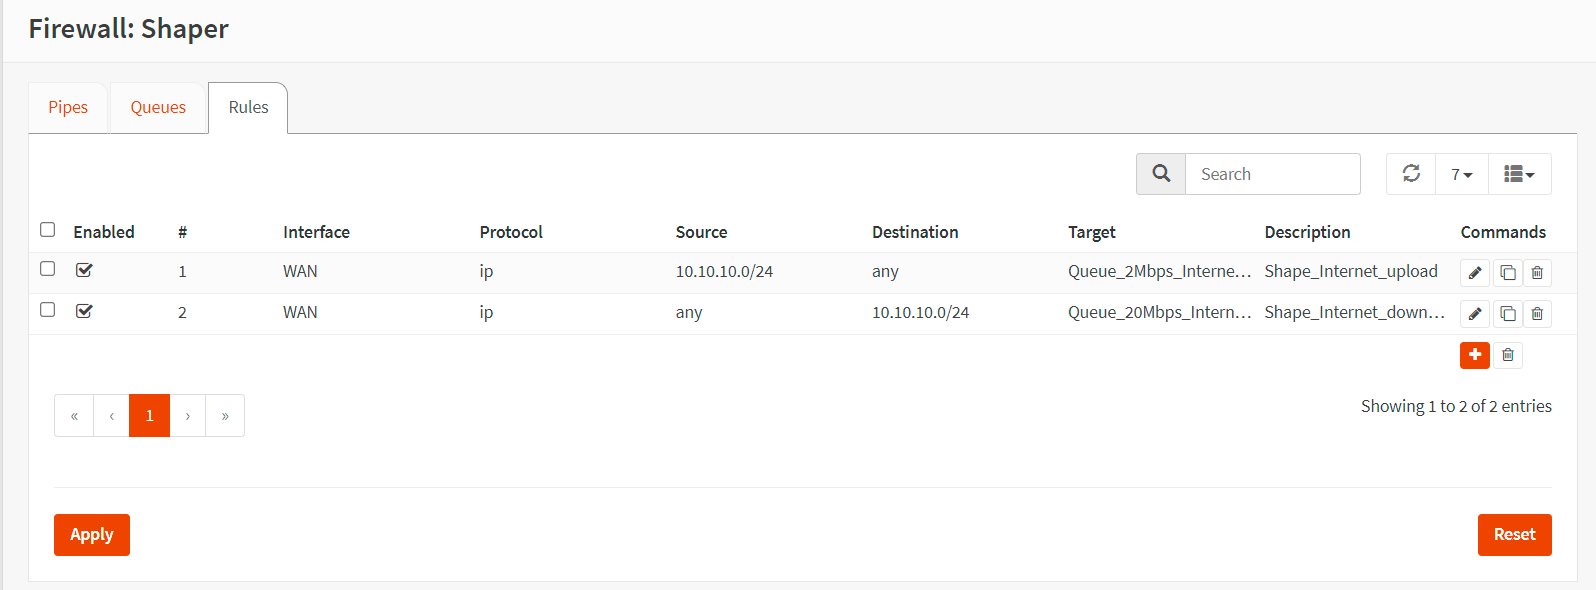This screenshot has width=1596, height=590.
Task: Open the rows-per-page dropdown showing 7
Action: (1461, 174)
